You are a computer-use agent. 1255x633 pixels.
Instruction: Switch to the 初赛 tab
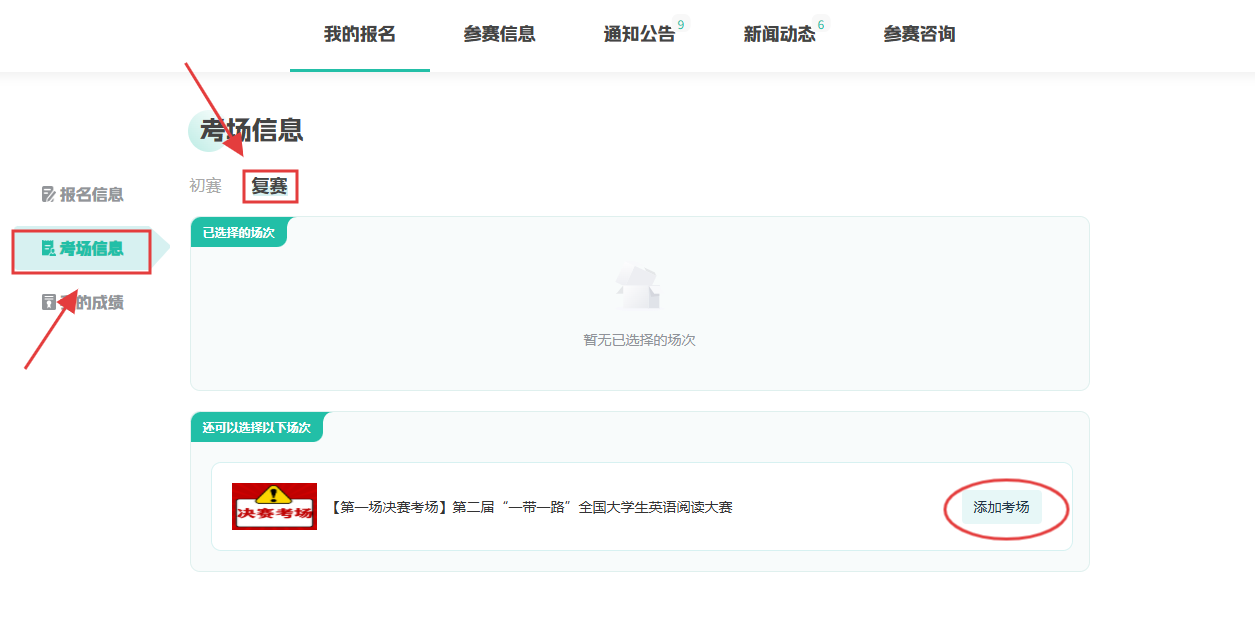coord(205,186)
